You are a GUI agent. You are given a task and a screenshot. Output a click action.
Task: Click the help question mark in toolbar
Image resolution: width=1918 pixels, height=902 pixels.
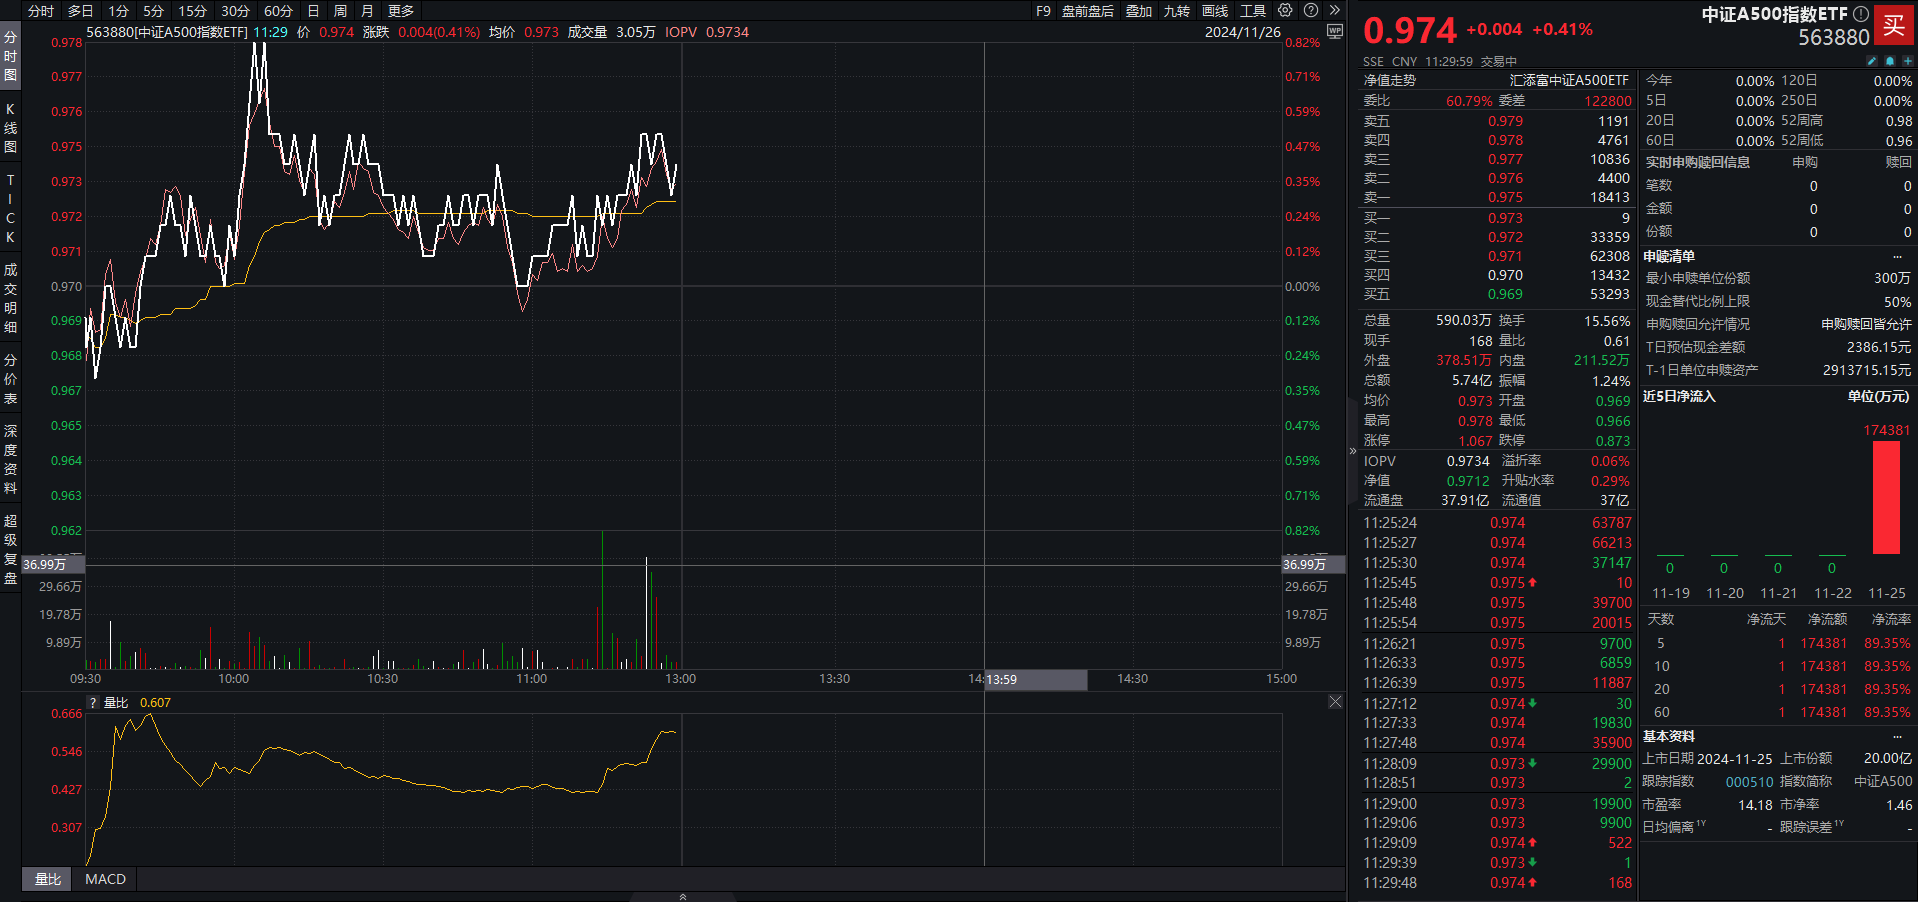pos(1311,11)
